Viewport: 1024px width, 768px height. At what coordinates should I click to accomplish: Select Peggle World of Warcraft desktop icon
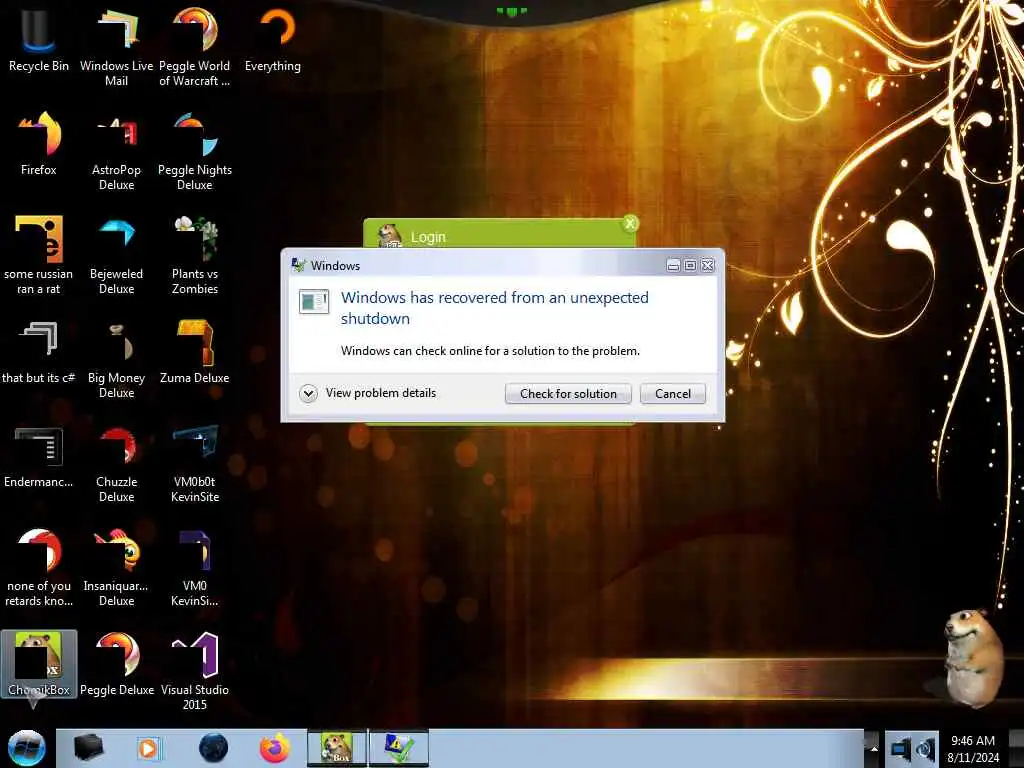click(x=195, y=46)
